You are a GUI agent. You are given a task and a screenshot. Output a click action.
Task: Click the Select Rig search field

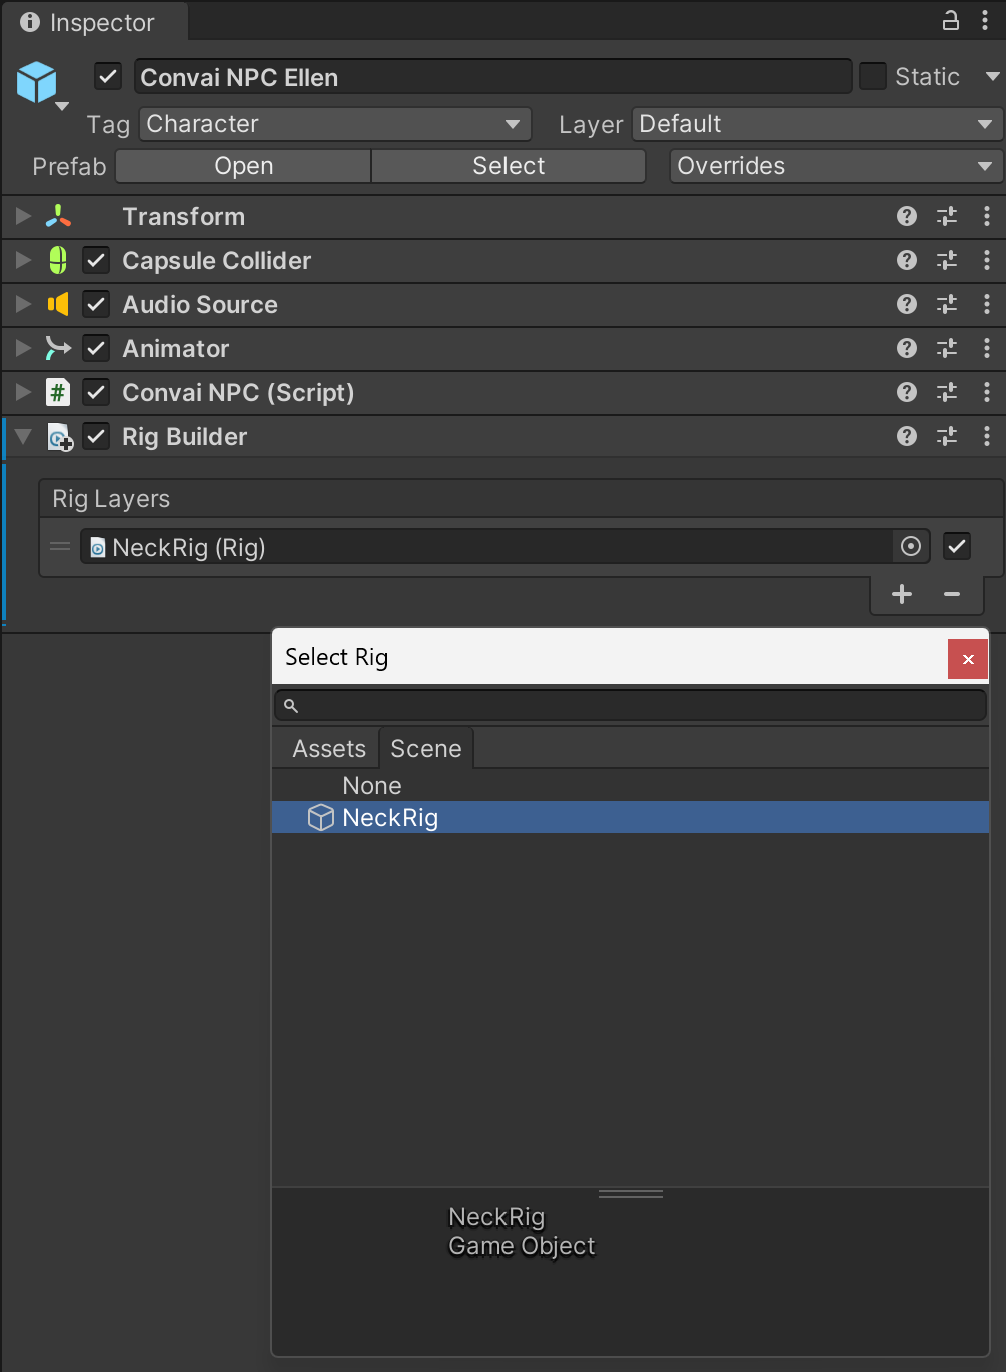coord(631,706)
